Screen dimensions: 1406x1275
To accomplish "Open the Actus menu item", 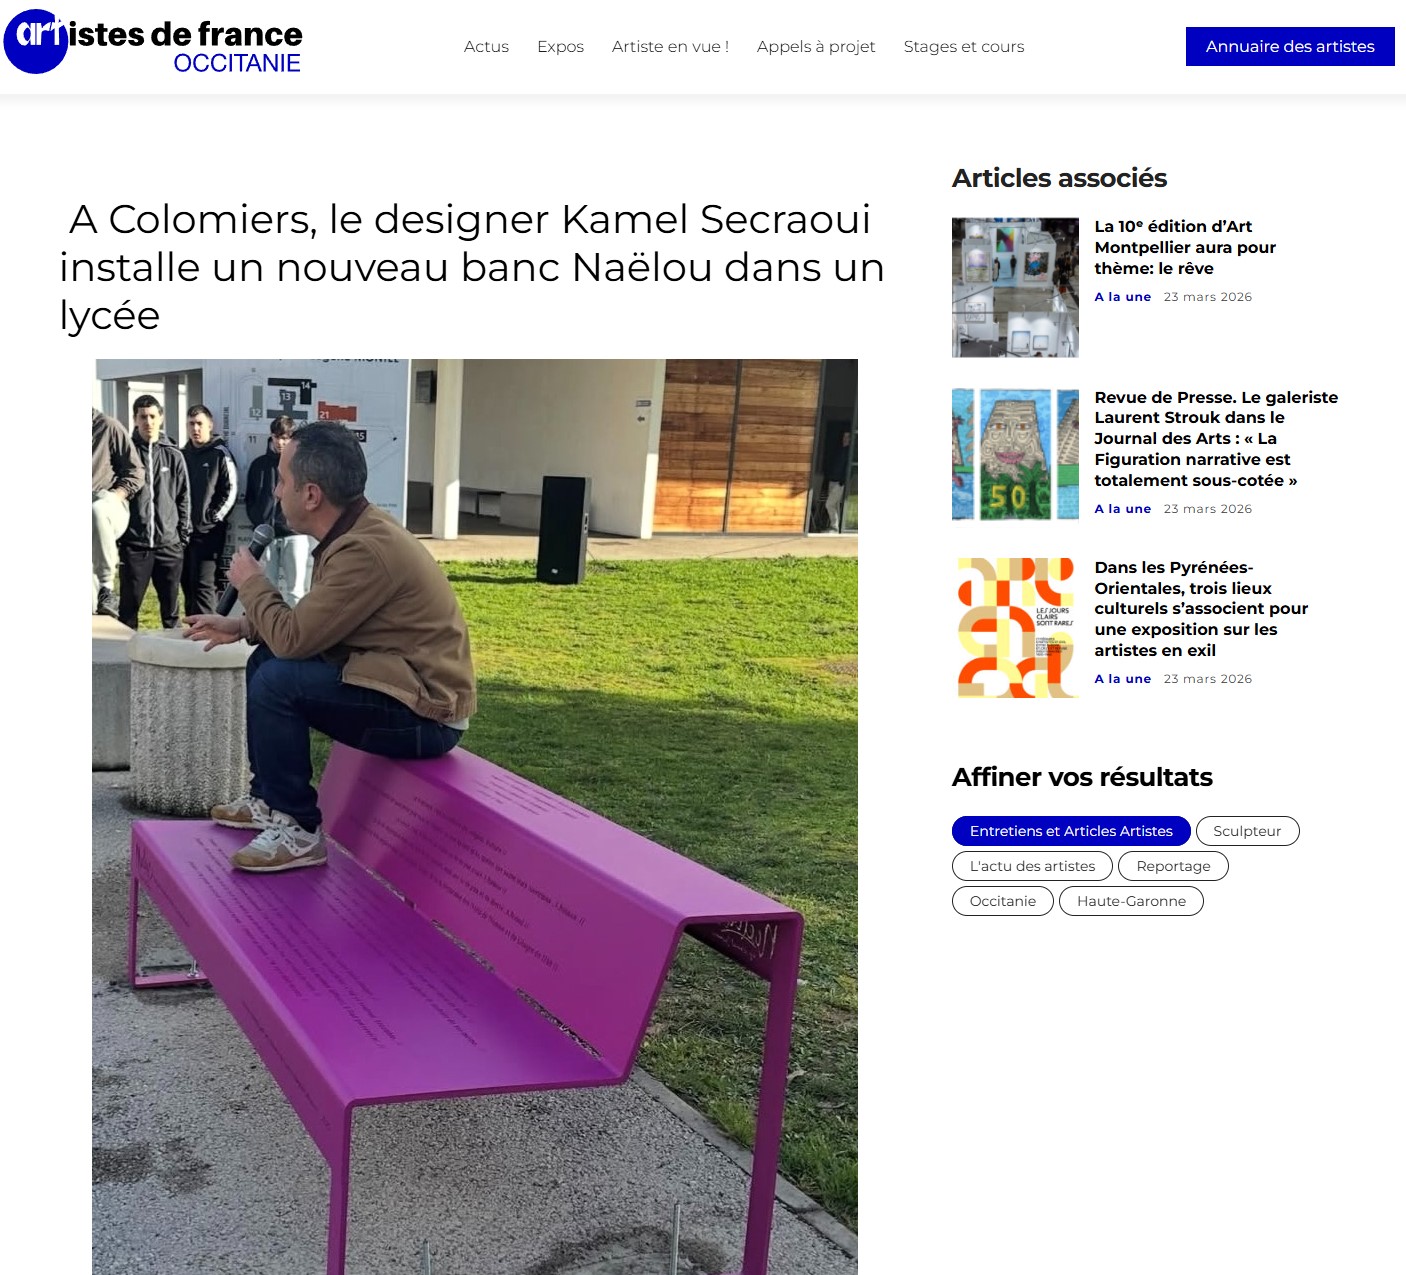I will point(486,46).
